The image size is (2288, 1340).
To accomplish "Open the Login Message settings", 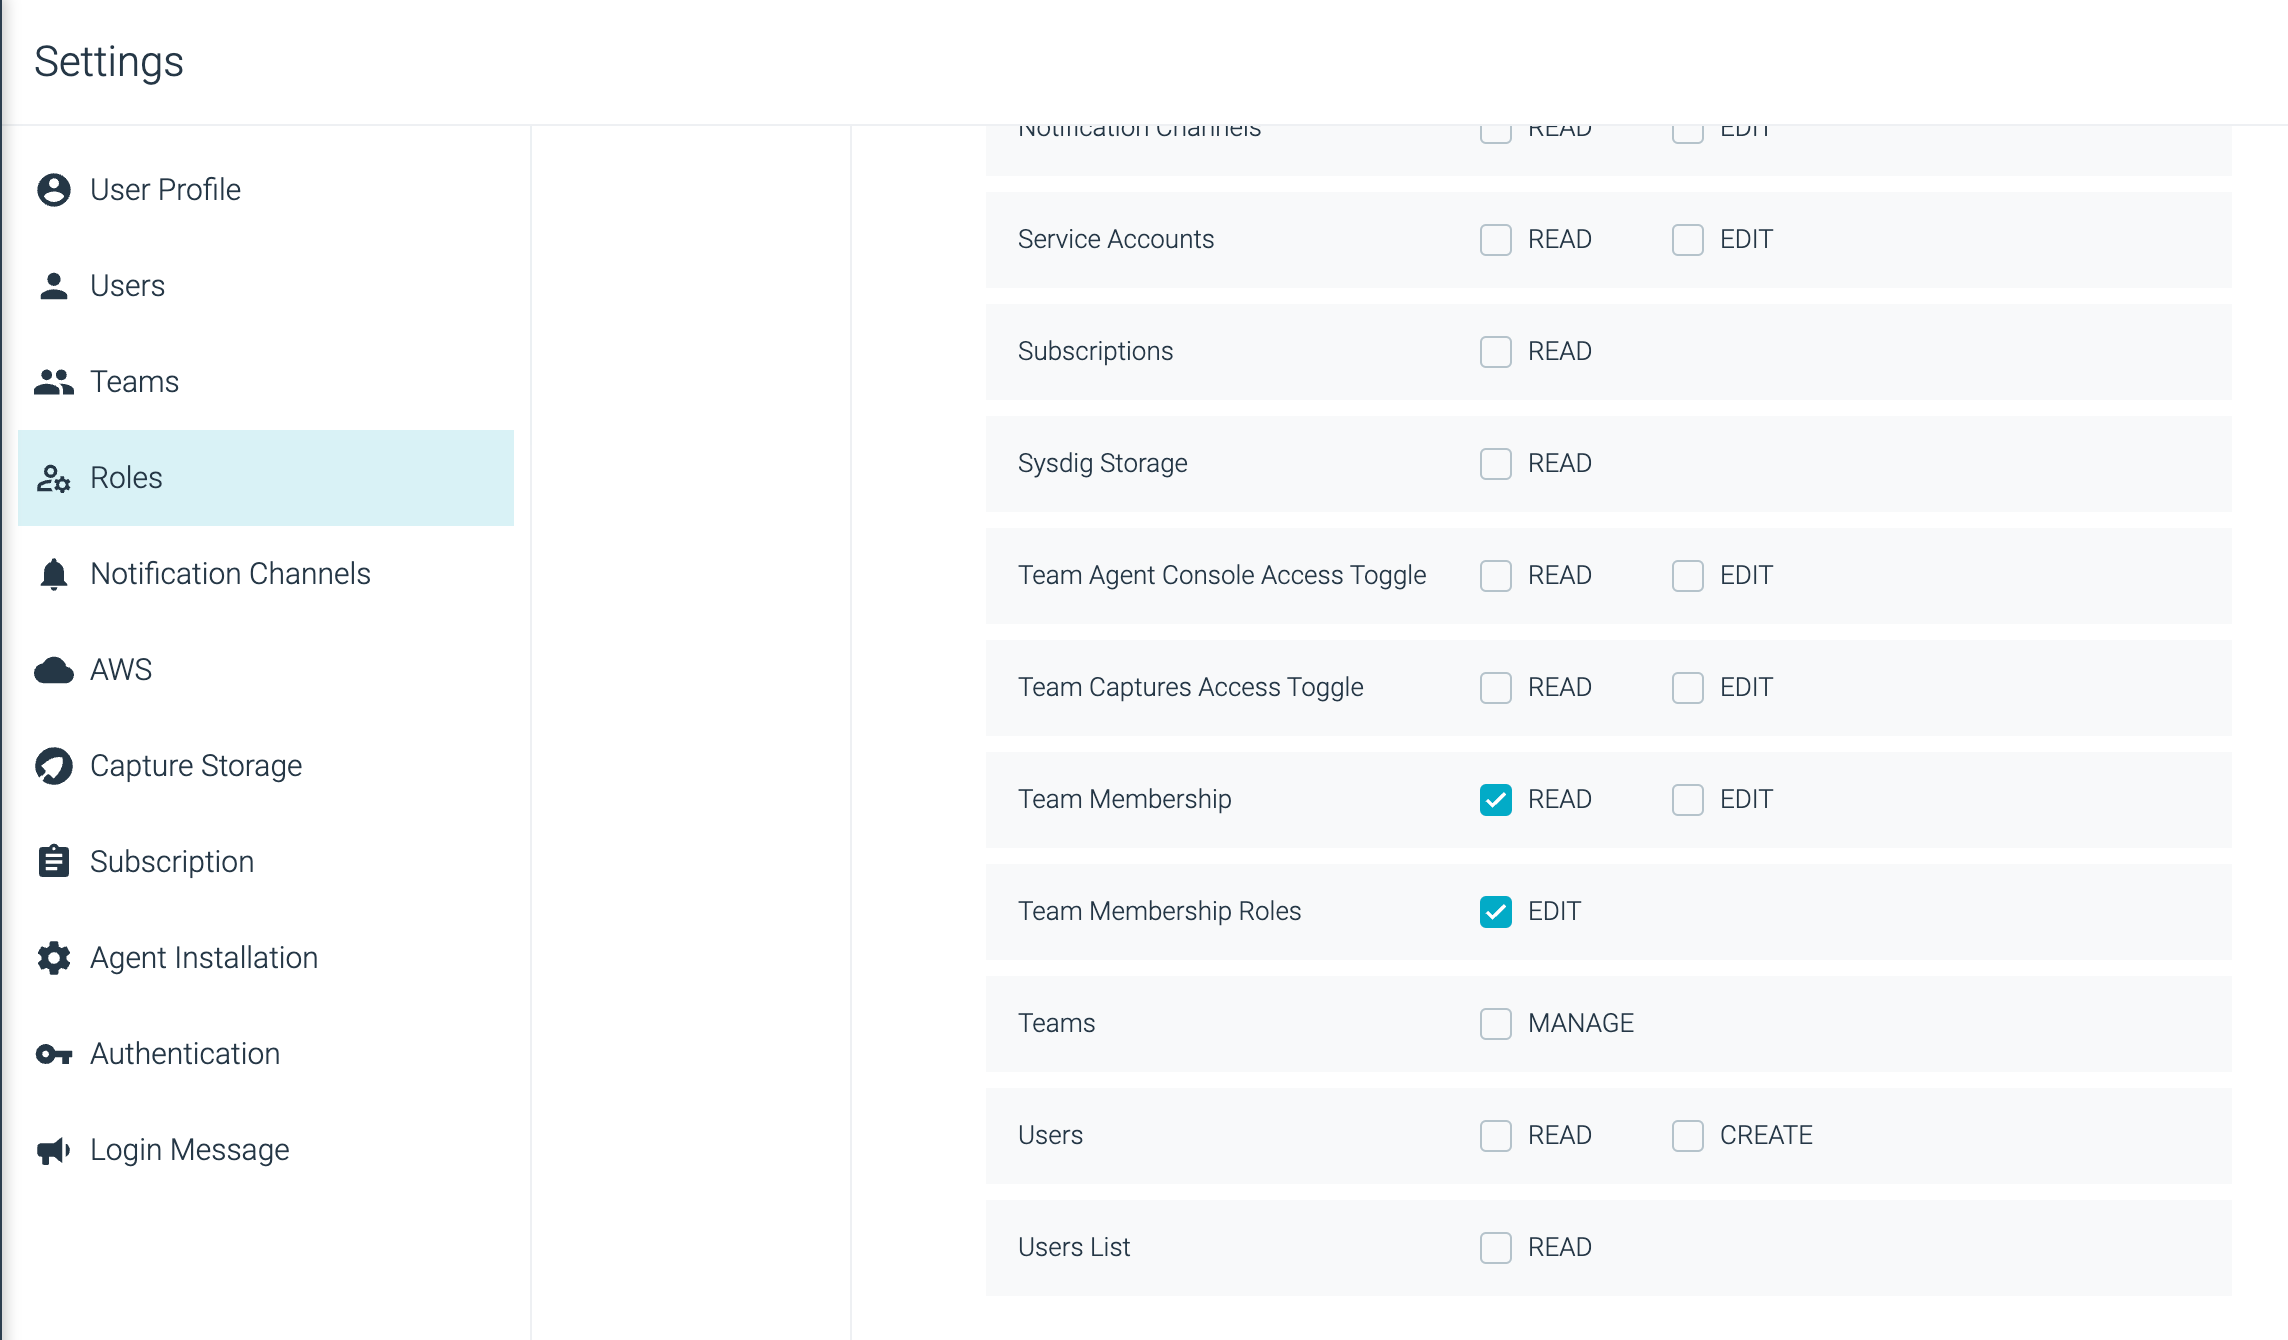I will [266, 1150].
